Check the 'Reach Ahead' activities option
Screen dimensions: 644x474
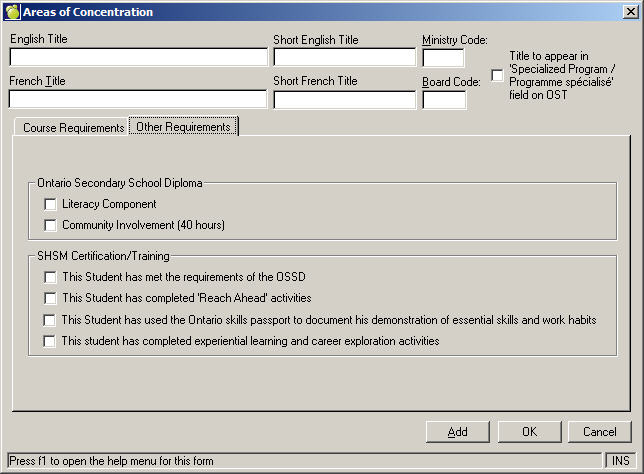click(x=51, y=298)
